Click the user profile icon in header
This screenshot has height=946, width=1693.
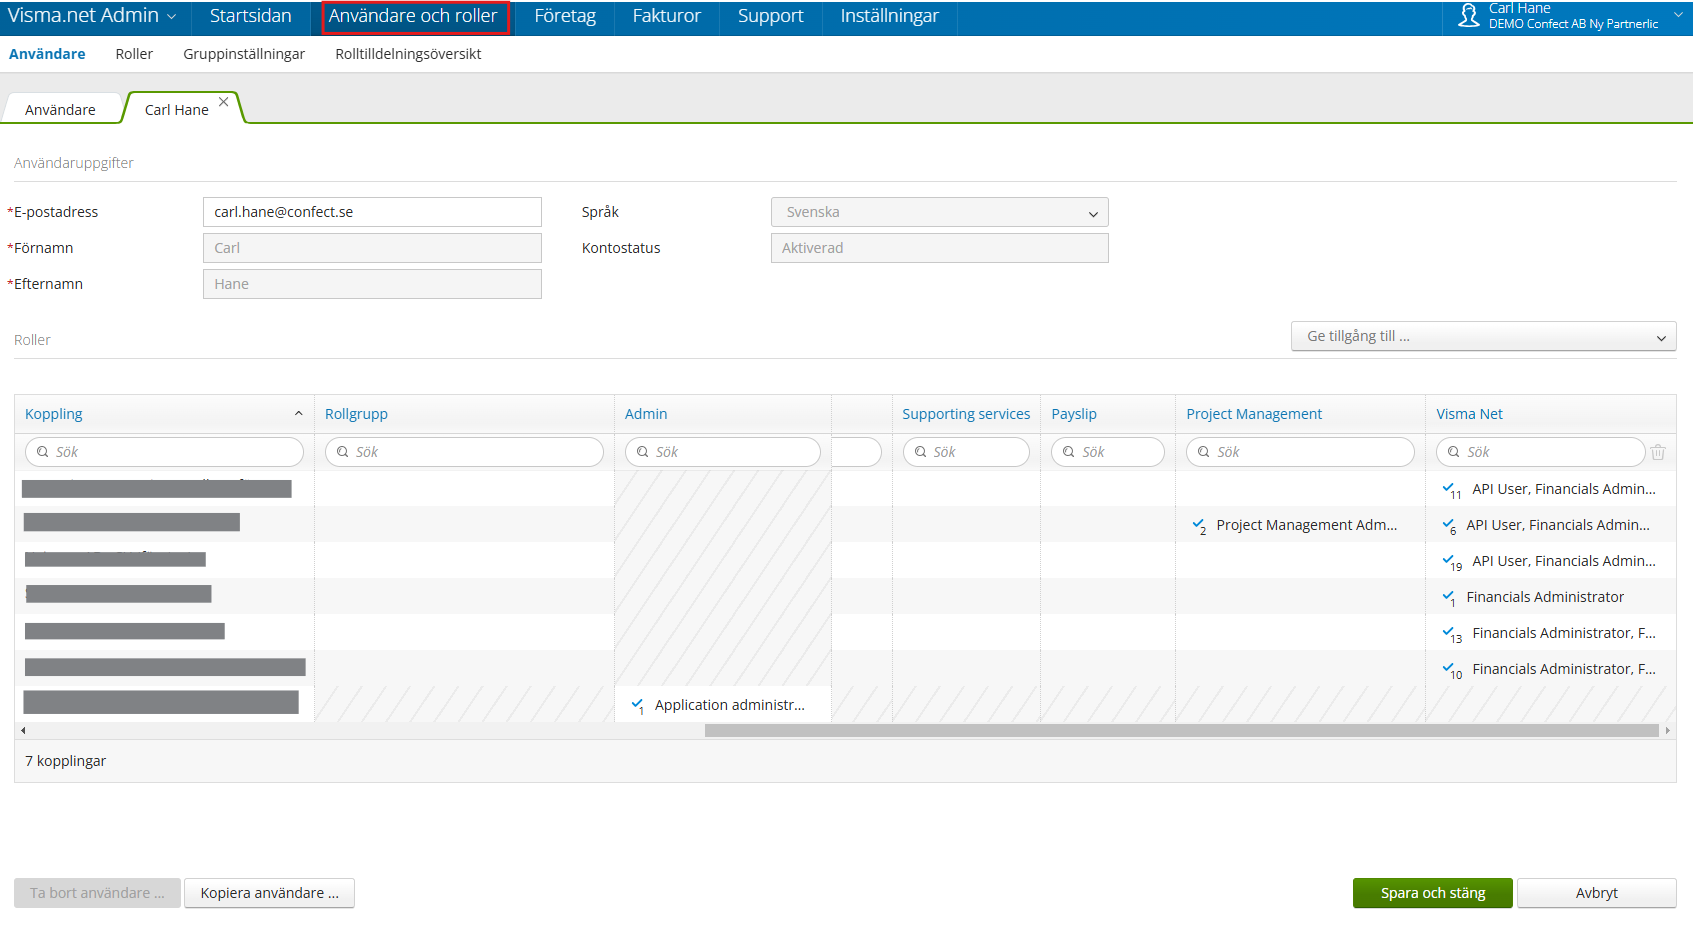pos(1468,15)
